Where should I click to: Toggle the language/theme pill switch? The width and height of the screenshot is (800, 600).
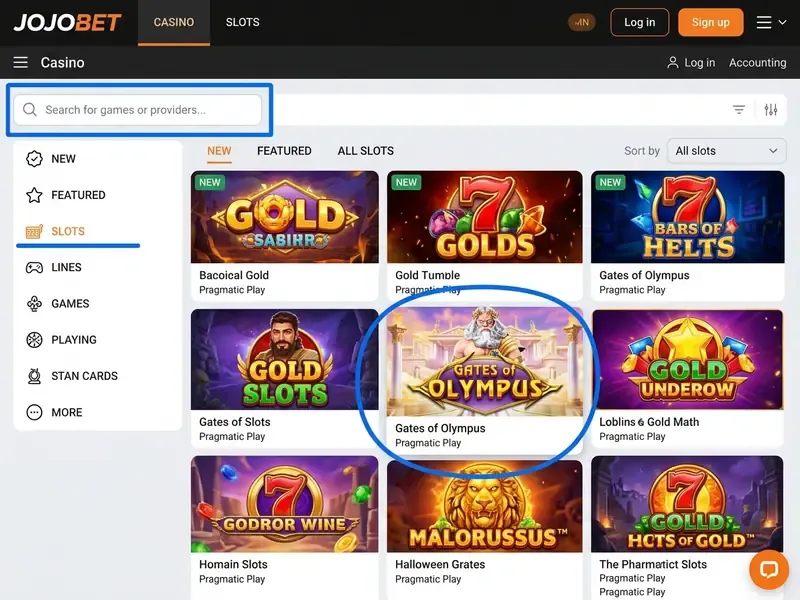(582, 22)
